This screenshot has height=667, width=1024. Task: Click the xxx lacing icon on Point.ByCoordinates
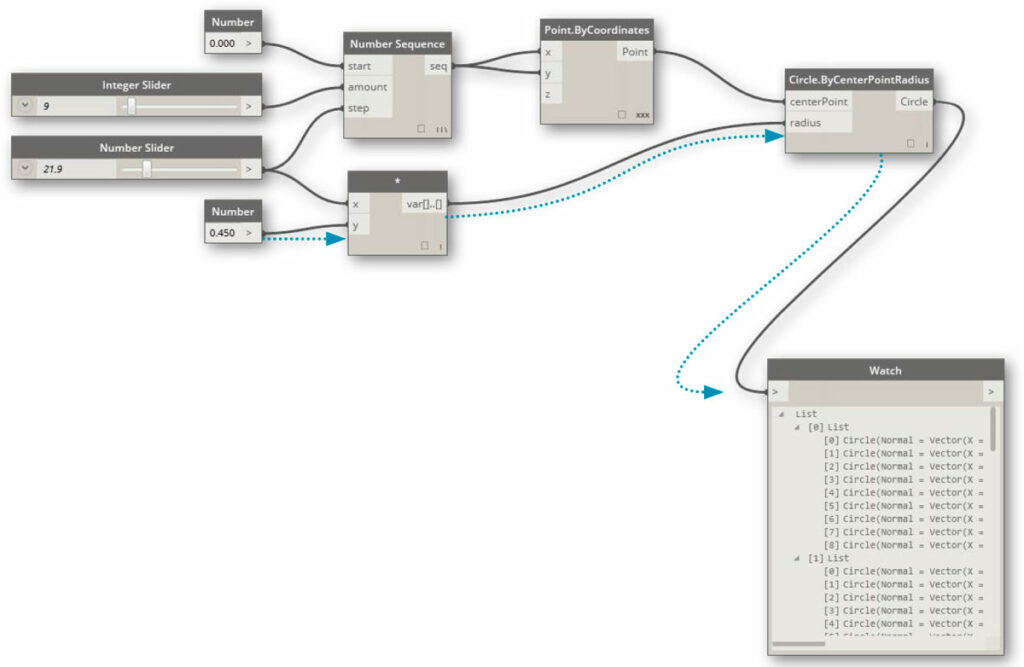[x=642, y=115]
